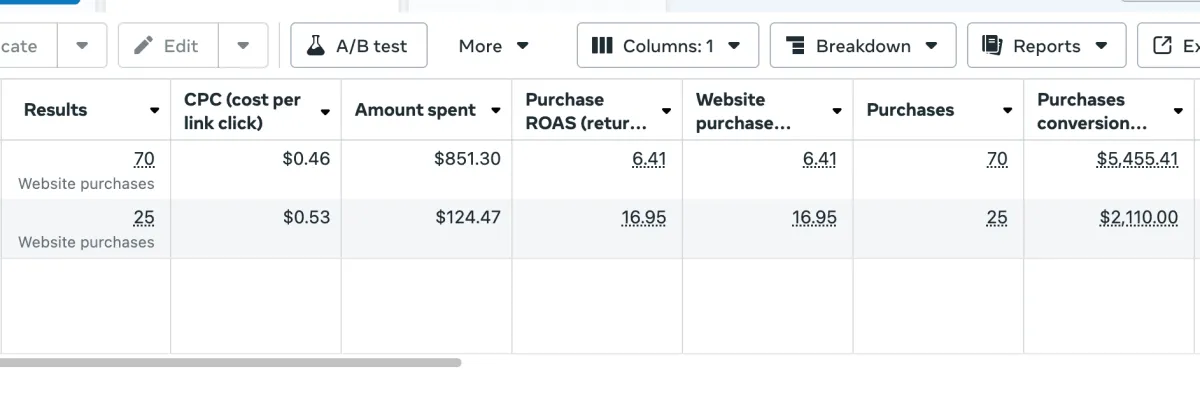The image size is (1200, 411).
Task: Open the Purchase ROAS column menu arrow
Action: coord(666,111)
